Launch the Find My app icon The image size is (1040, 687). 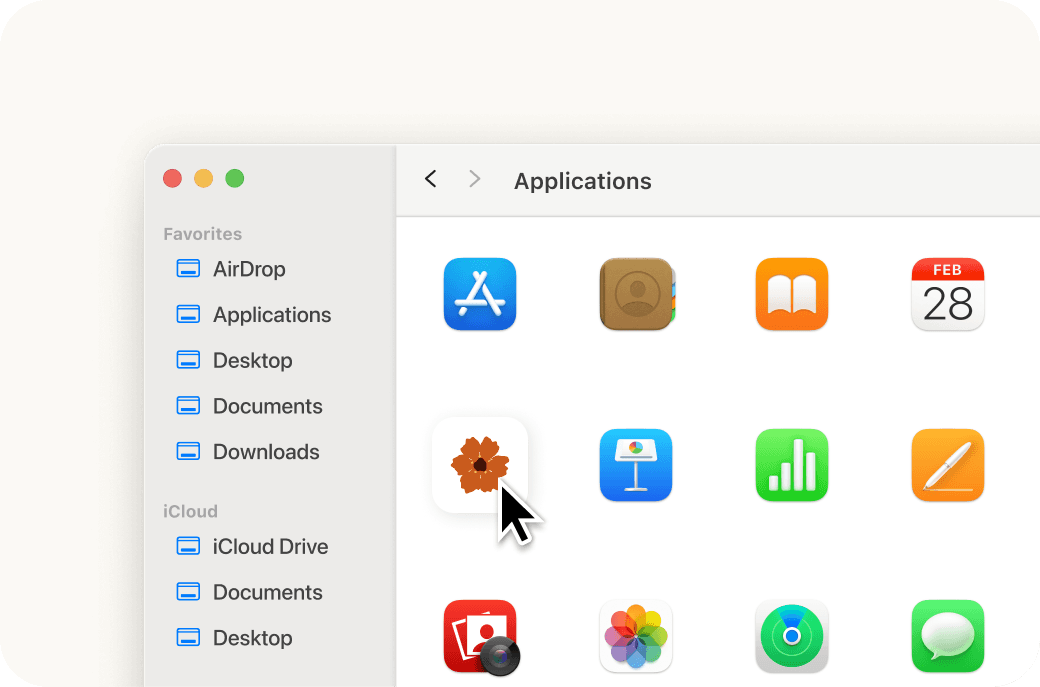click(792, 636)
